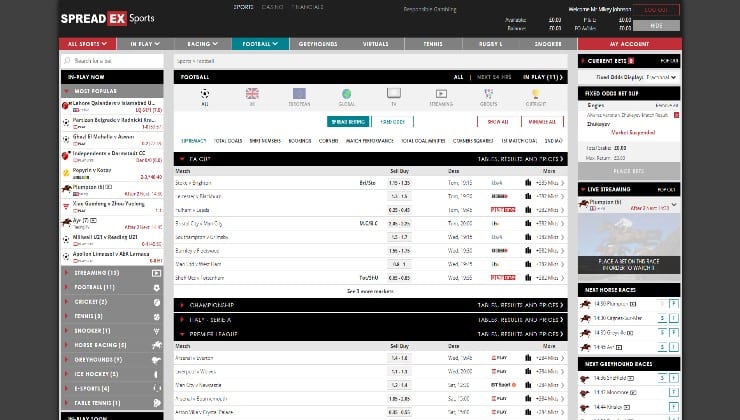This screenshot has height=420, width=740.
Task: Open the Fixed Odds Display format dropdown
Action: pyautogui.click(x=661, y=77)
